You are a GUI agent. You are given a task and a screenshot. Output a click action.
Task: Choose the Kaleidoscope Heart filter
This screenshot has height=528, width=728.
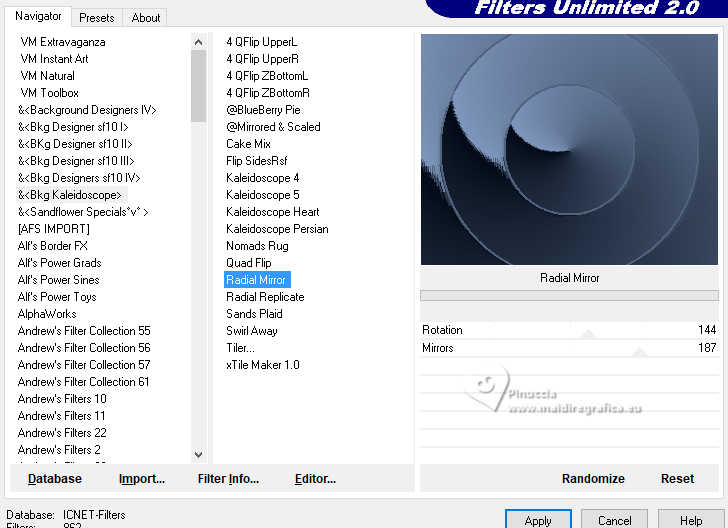click(x=273, y=212)
